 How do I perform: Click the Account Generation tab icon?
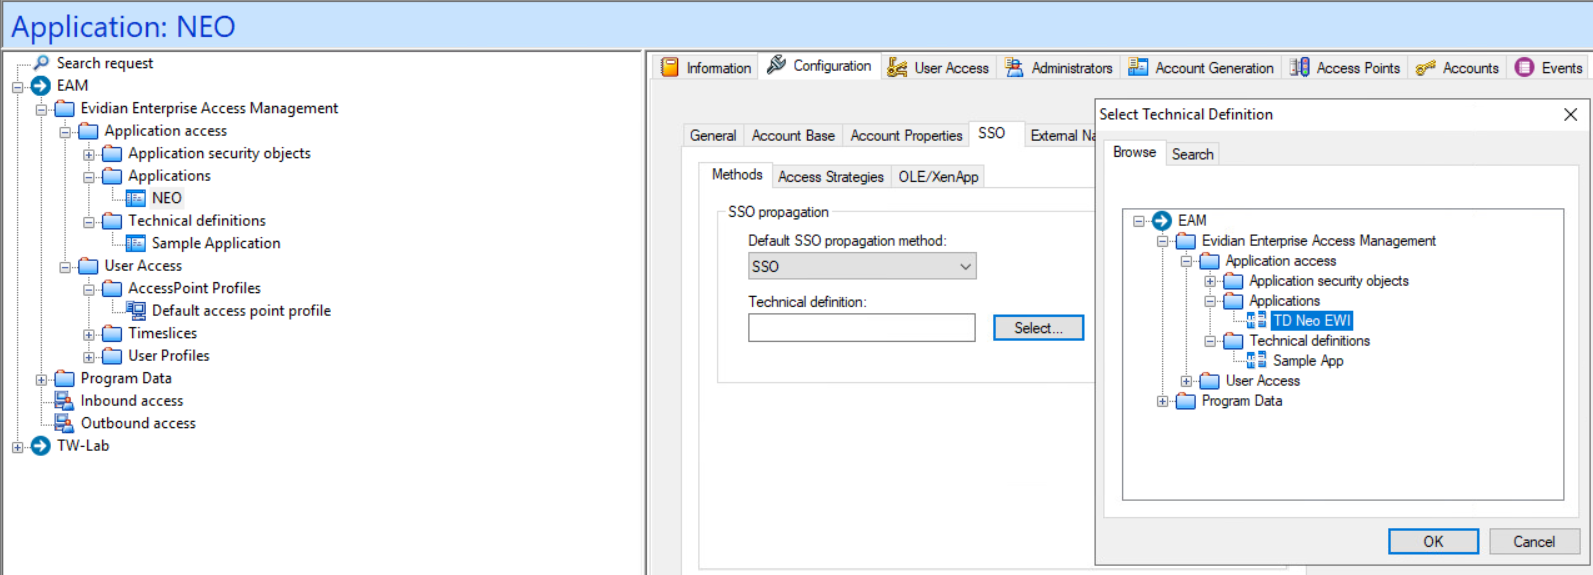pos(1138,67)
